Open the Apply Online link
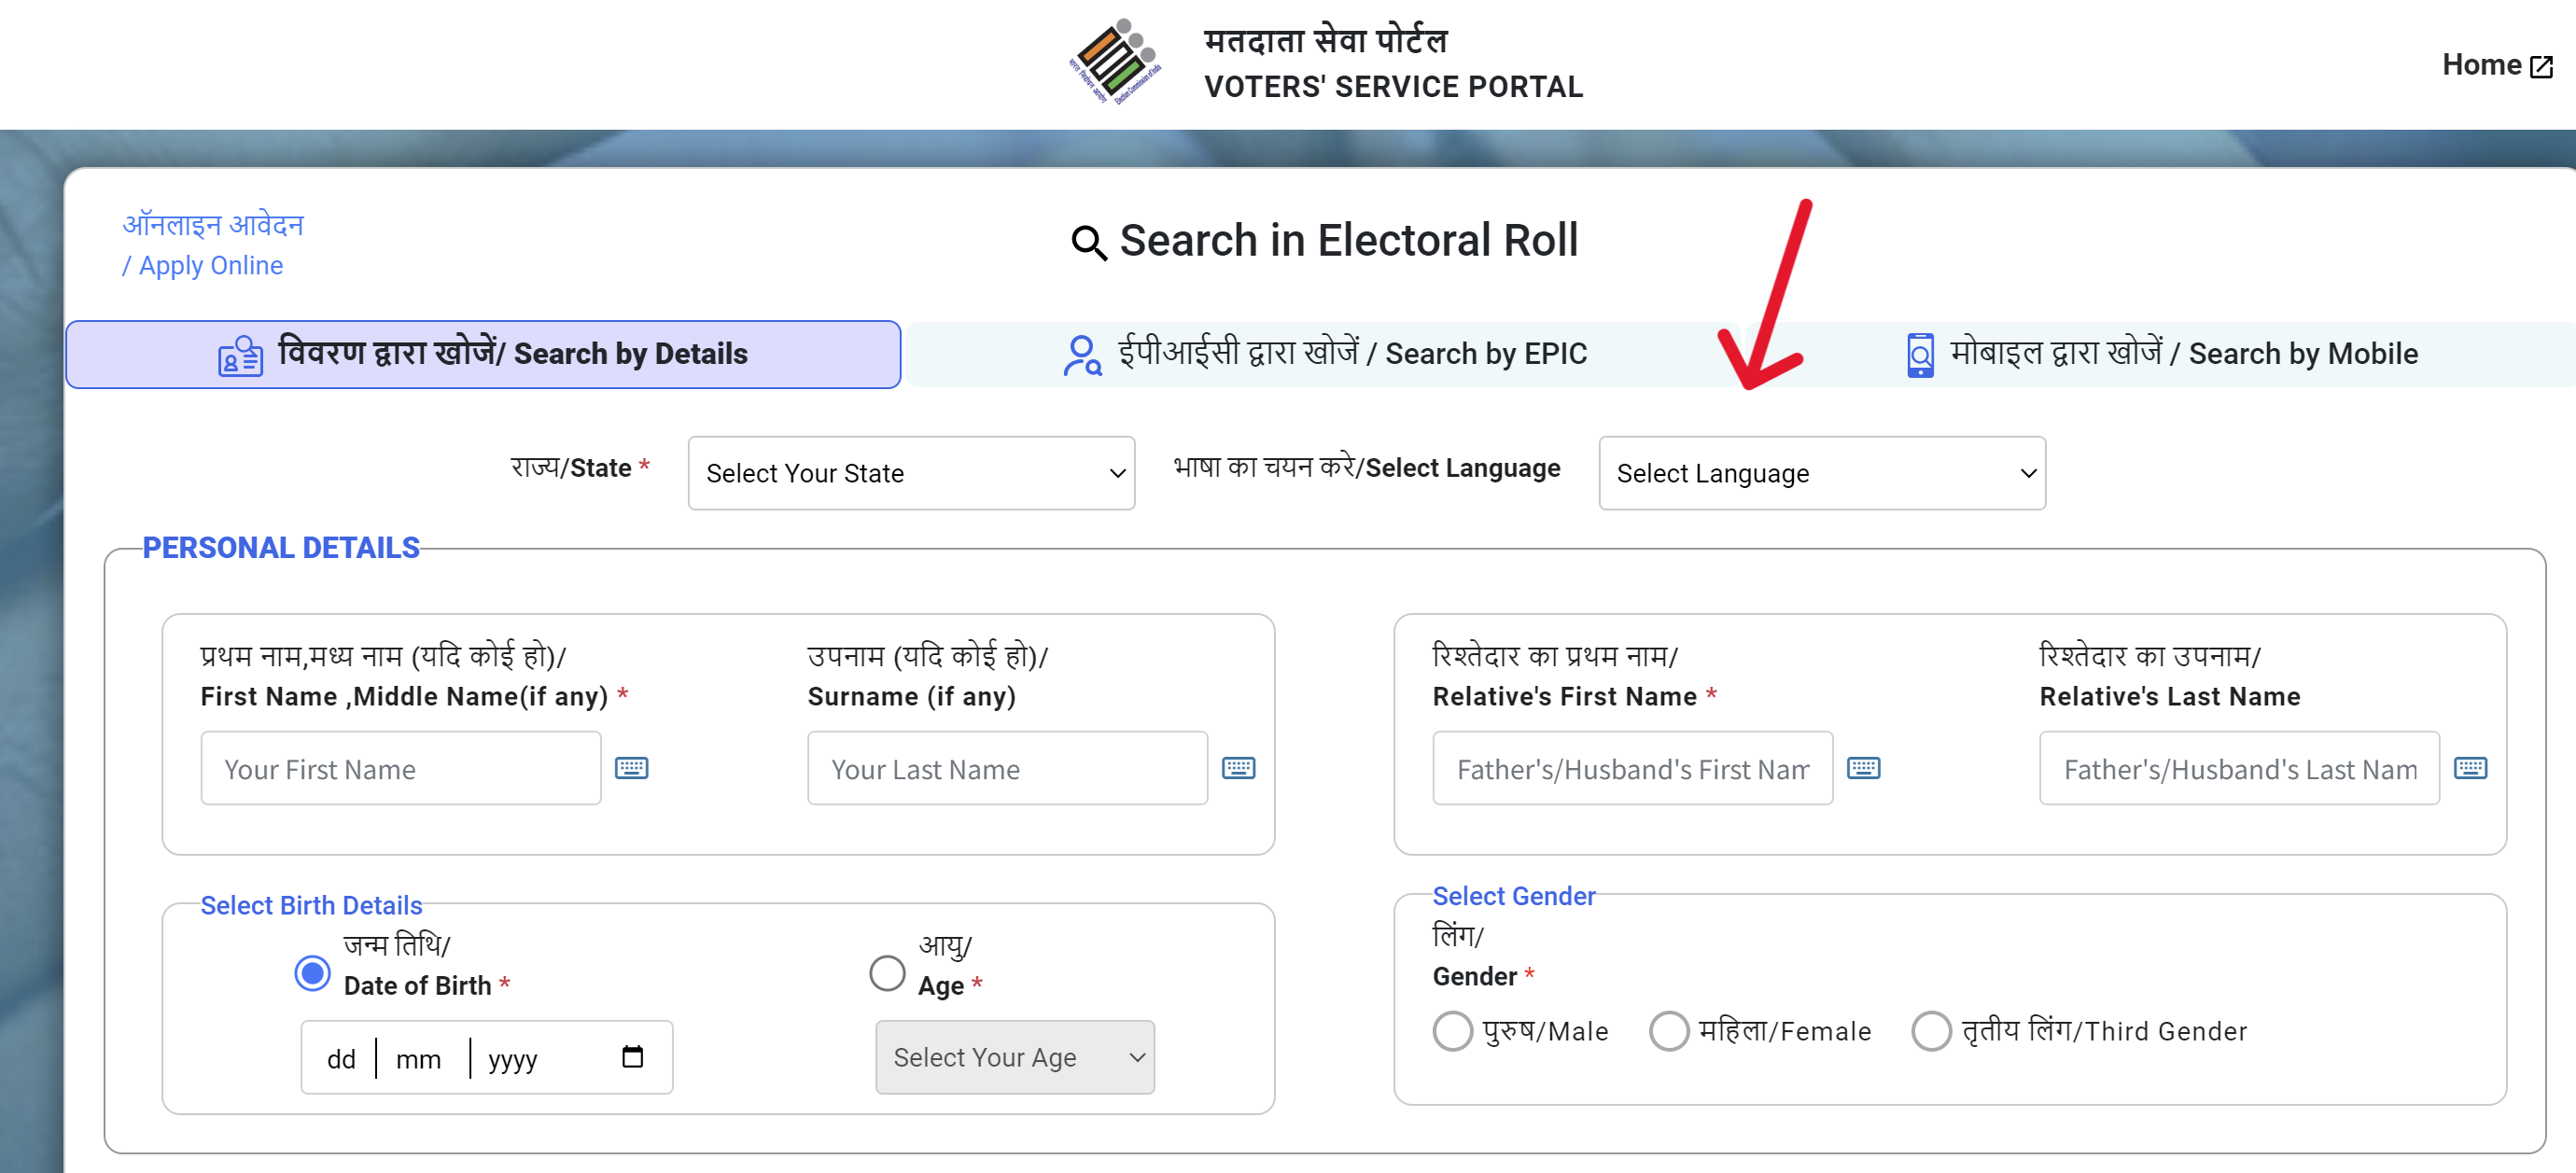2576x1173 pixels. (203, 264)
